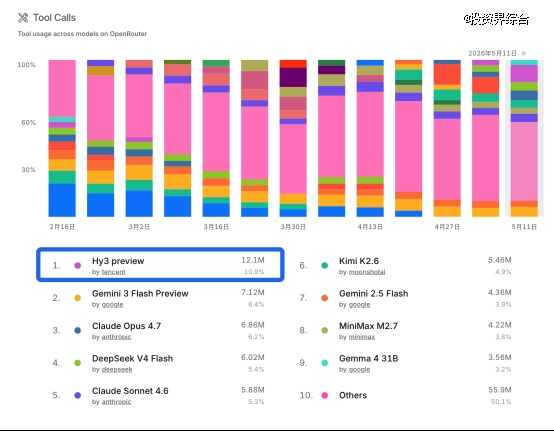Click the highlighted 5月11日 stacked bar
Image resolution: width=554 pixels, height=431 pixels.
point(524,138)
